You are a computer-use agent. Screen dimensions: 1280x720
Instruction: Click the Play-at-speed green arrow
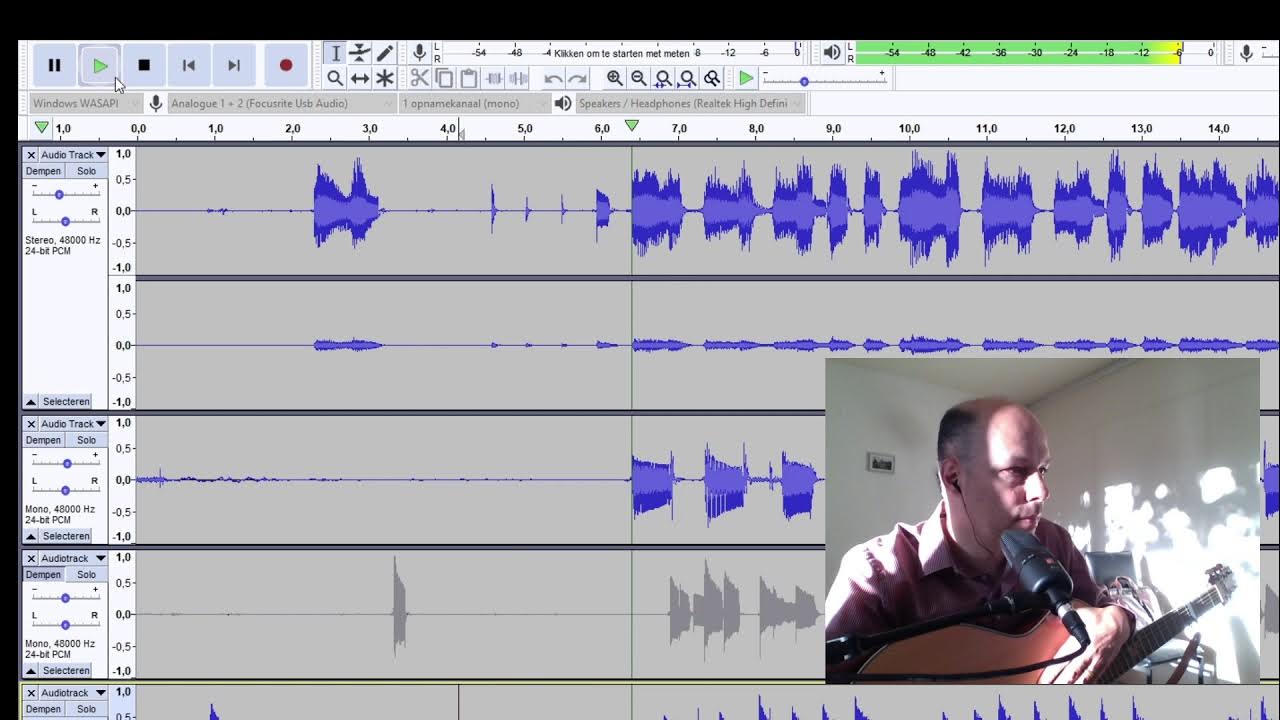click(746, 78)
